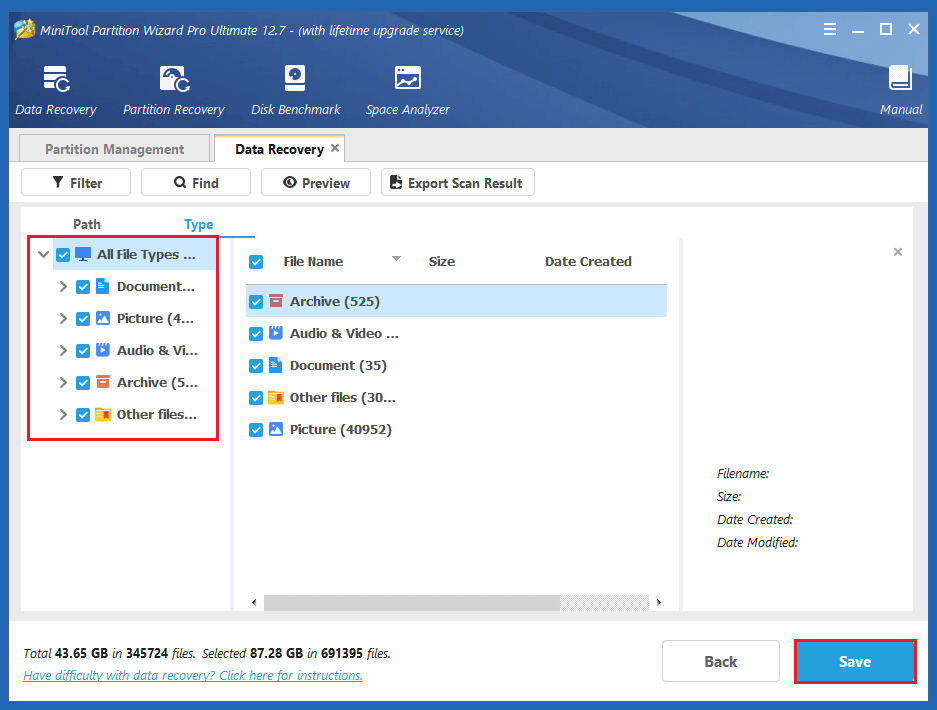Open the Data Recovery tool icon
This screenshot has width=937, height=710.
coord(56,79)
